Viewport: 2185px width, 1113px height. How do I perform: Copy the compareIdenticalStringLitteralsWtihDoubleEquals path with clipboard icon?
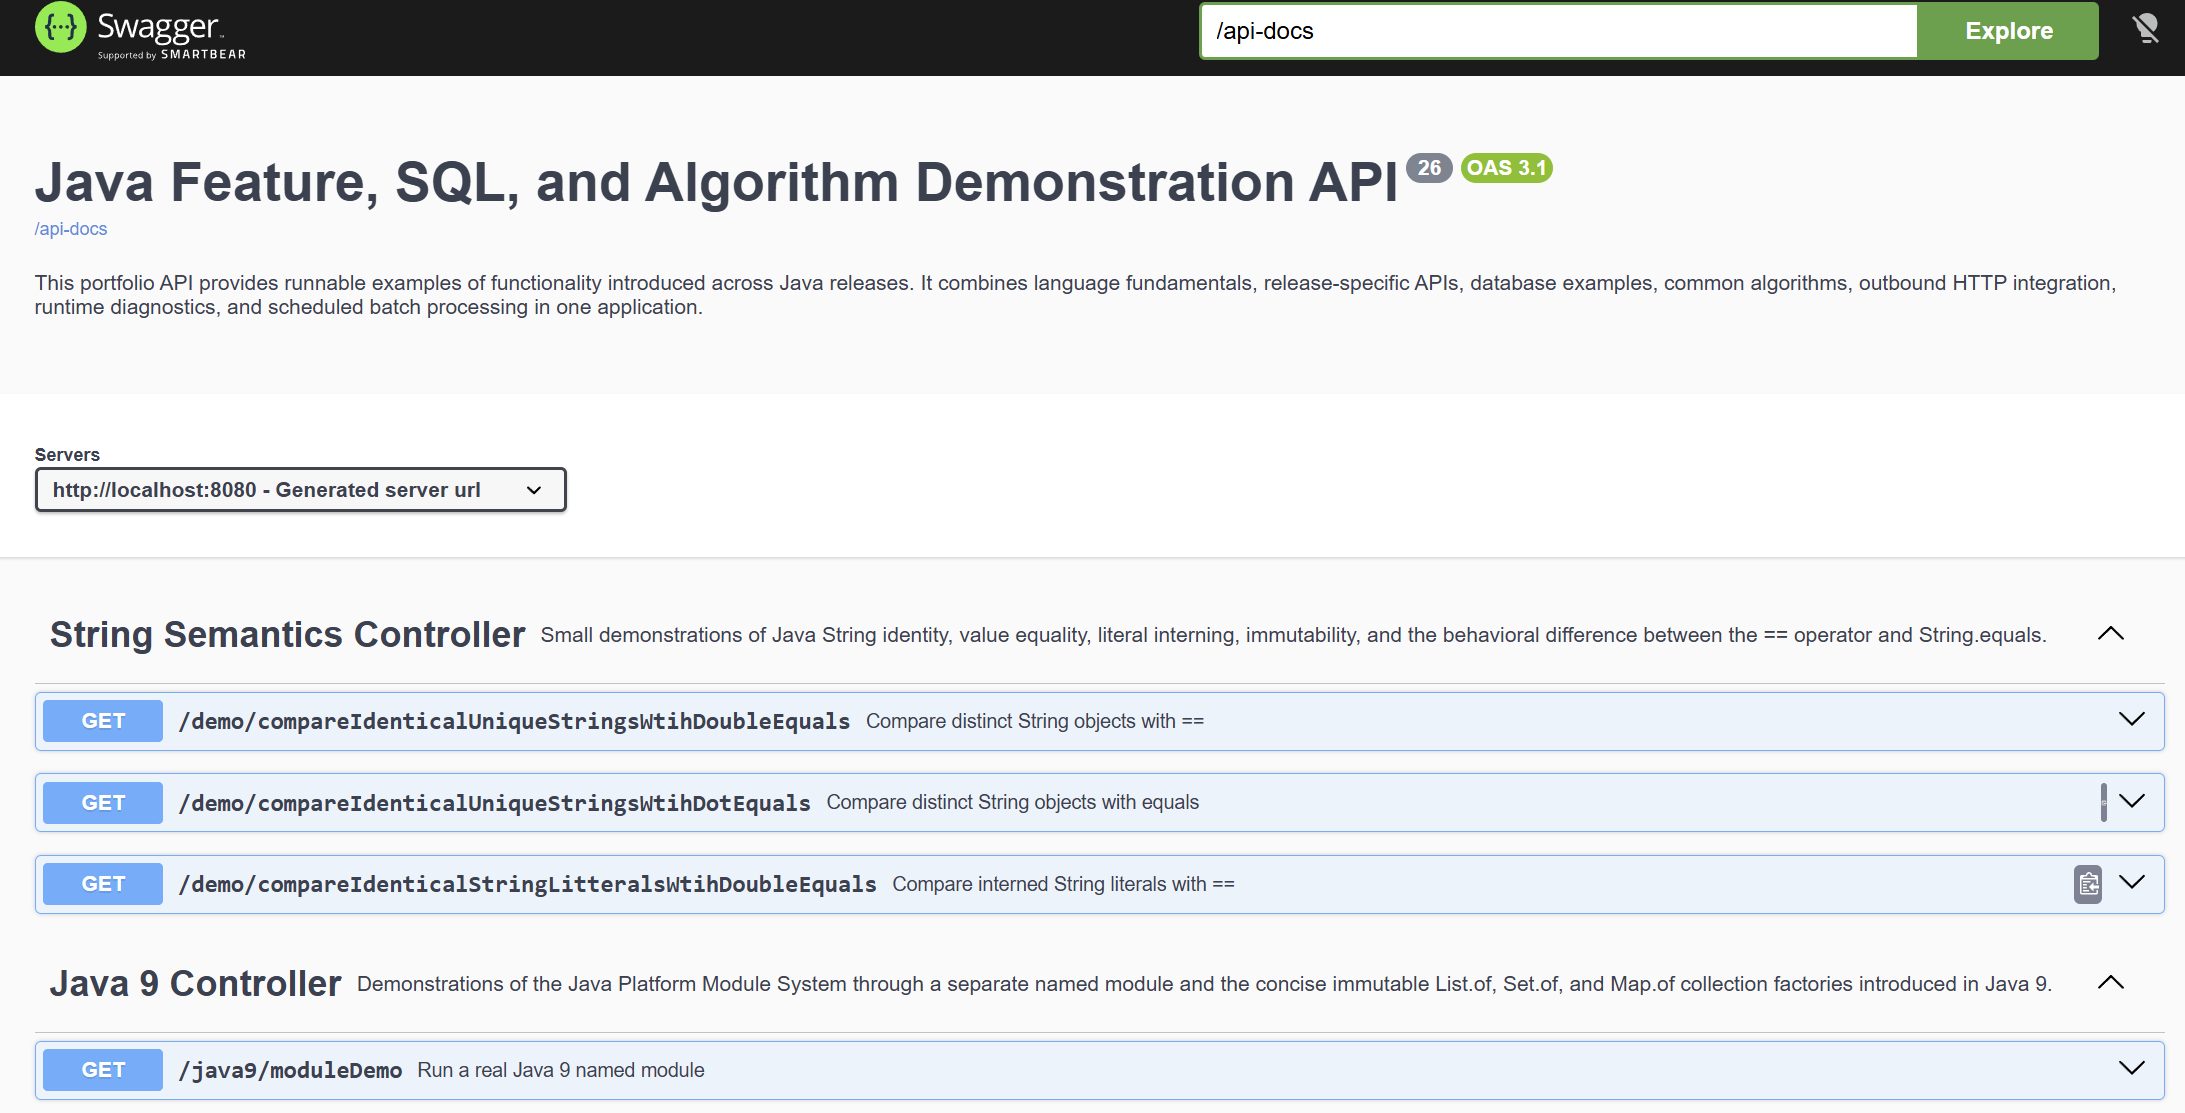tap(2088, 884)
